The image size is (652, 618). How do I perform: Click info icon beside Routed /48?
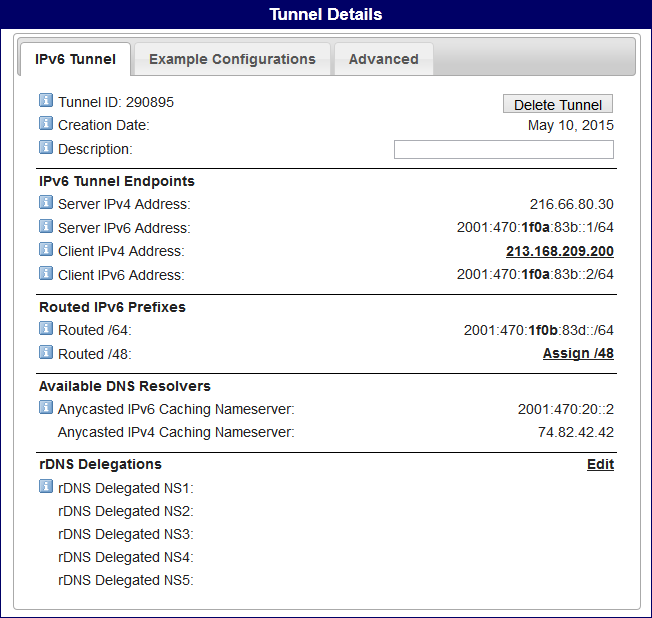(46, 352)
